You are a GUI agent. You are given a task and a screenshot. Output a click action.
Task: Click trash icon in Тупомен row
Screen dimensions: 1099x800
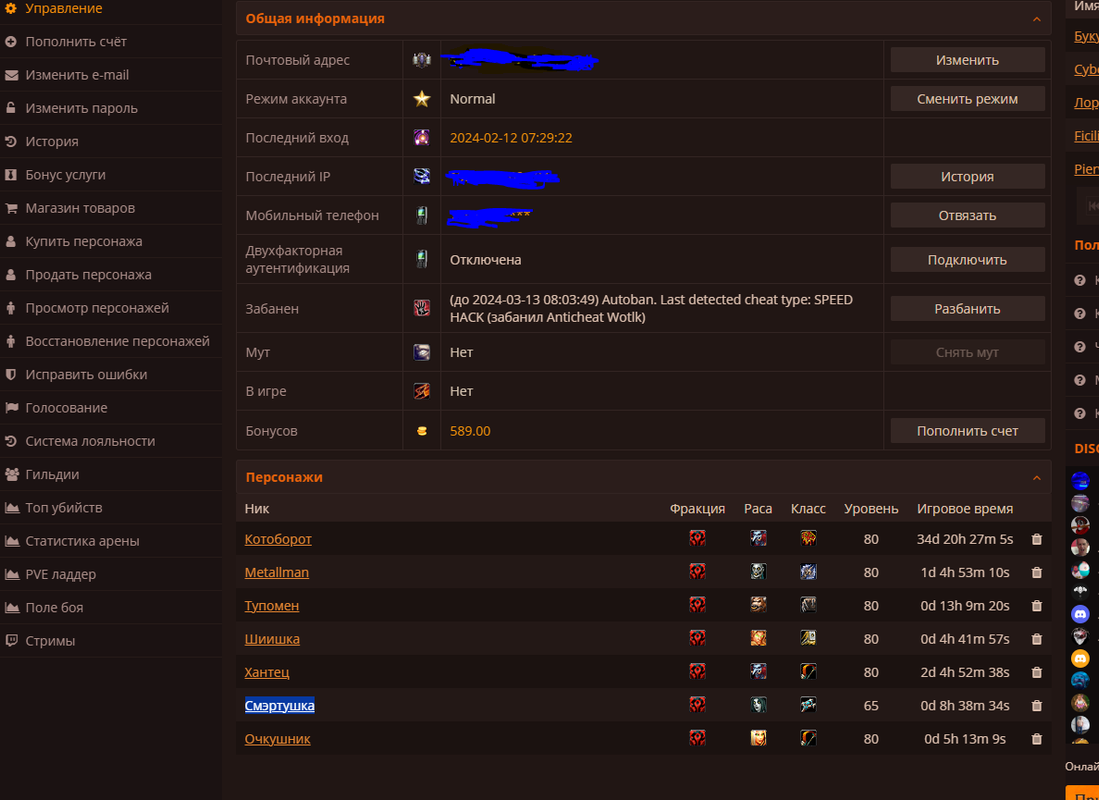[x=1037, y=606]
